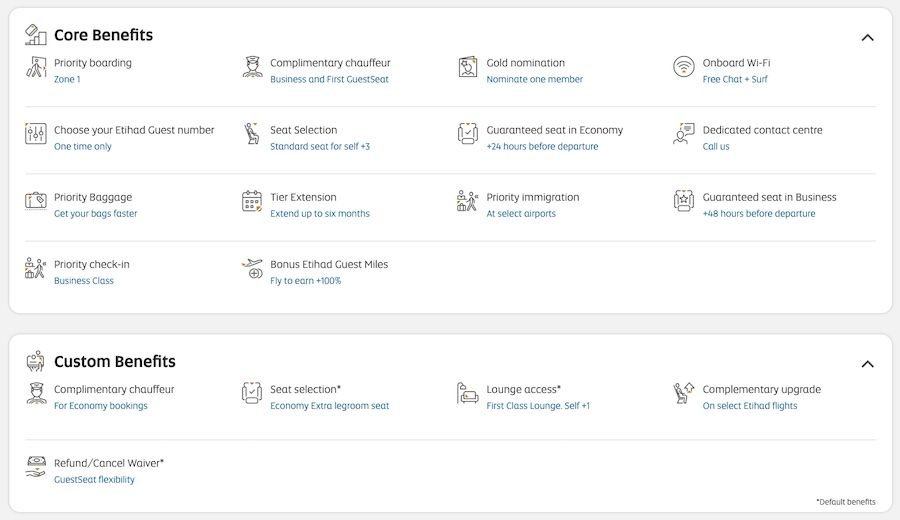Click 'Nominate one member' link

(534, 80)
